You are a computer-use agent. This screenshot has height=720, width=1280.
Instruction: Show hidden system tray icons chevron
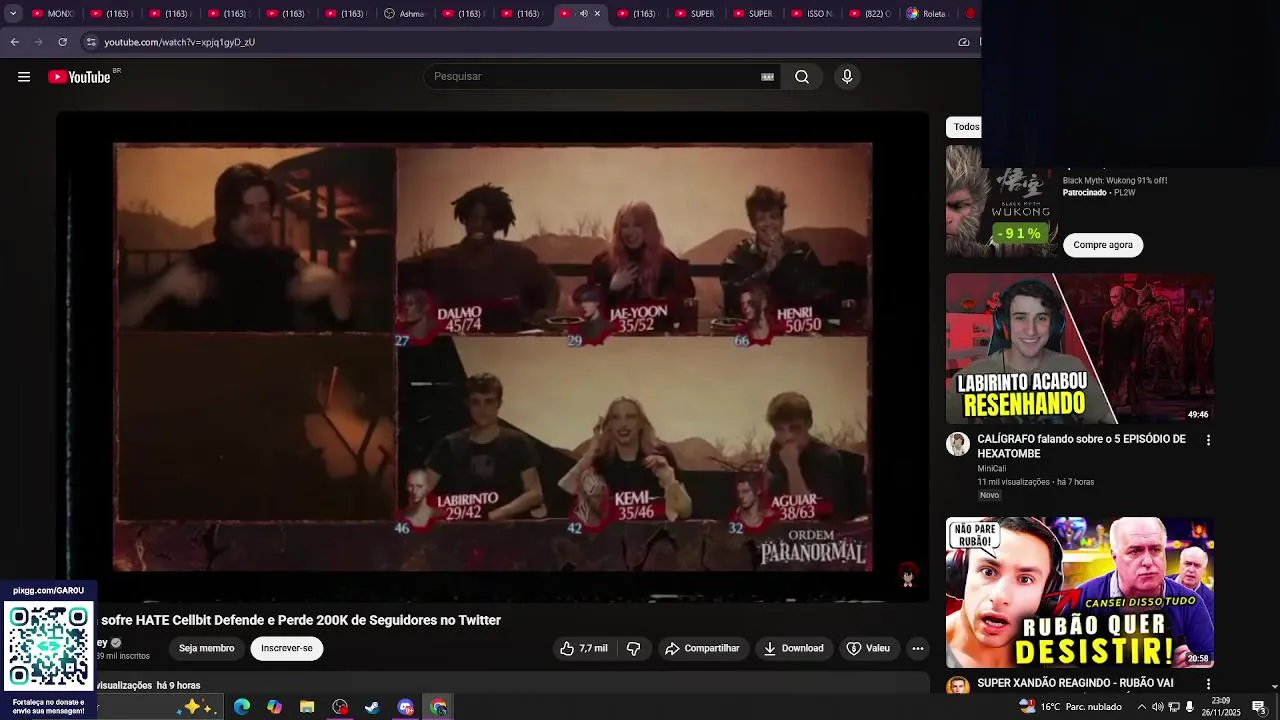1141,707
